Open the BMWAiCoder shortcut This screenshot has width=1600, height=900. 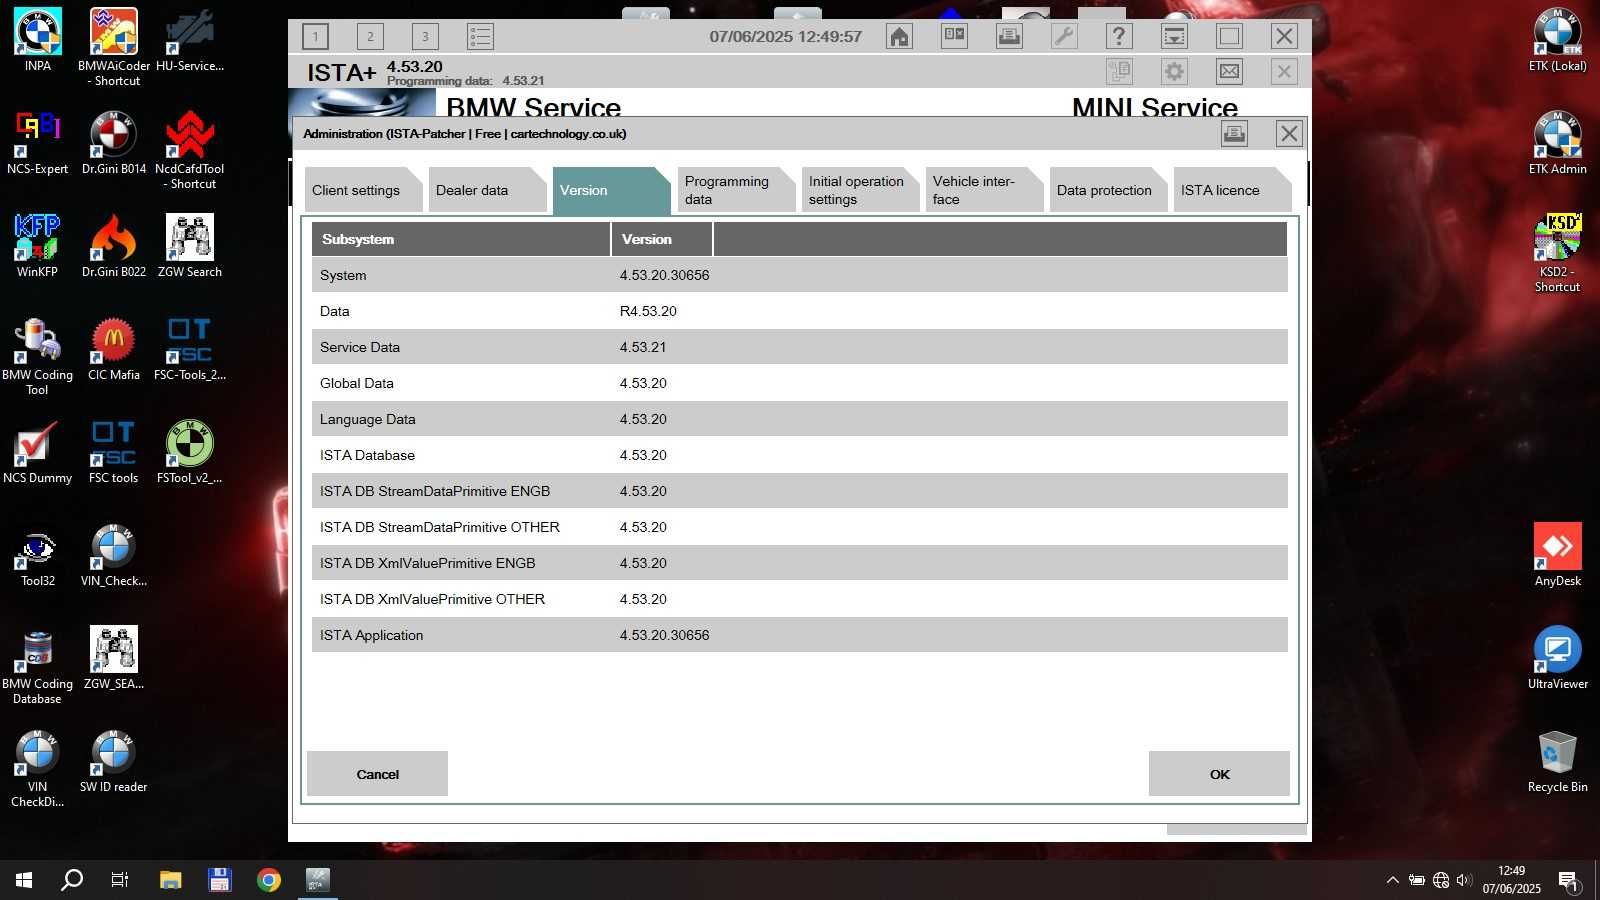coord(114,47)
